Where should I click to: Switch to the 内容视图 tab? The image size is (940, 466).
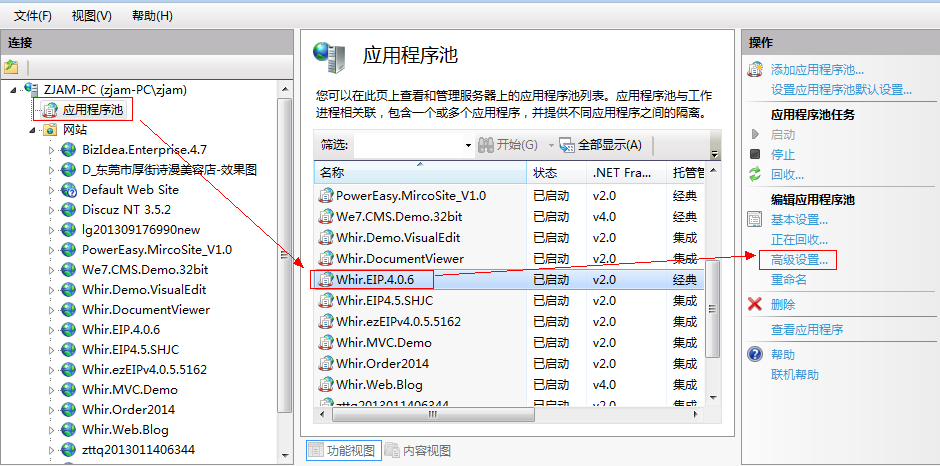click(418, 451)
